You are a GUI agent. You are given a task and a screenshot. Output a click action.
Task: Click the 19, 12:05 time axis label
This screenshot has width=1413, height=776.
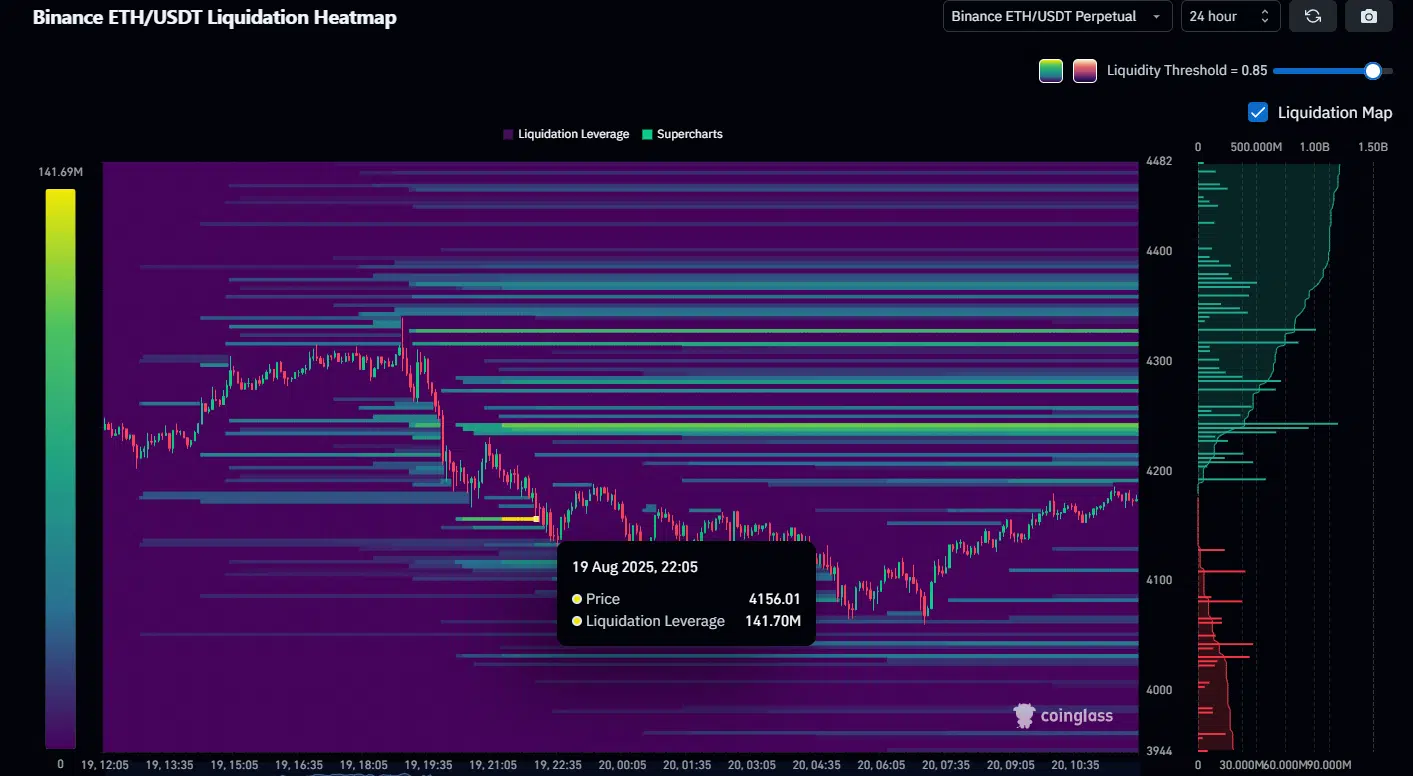(104, 765)
